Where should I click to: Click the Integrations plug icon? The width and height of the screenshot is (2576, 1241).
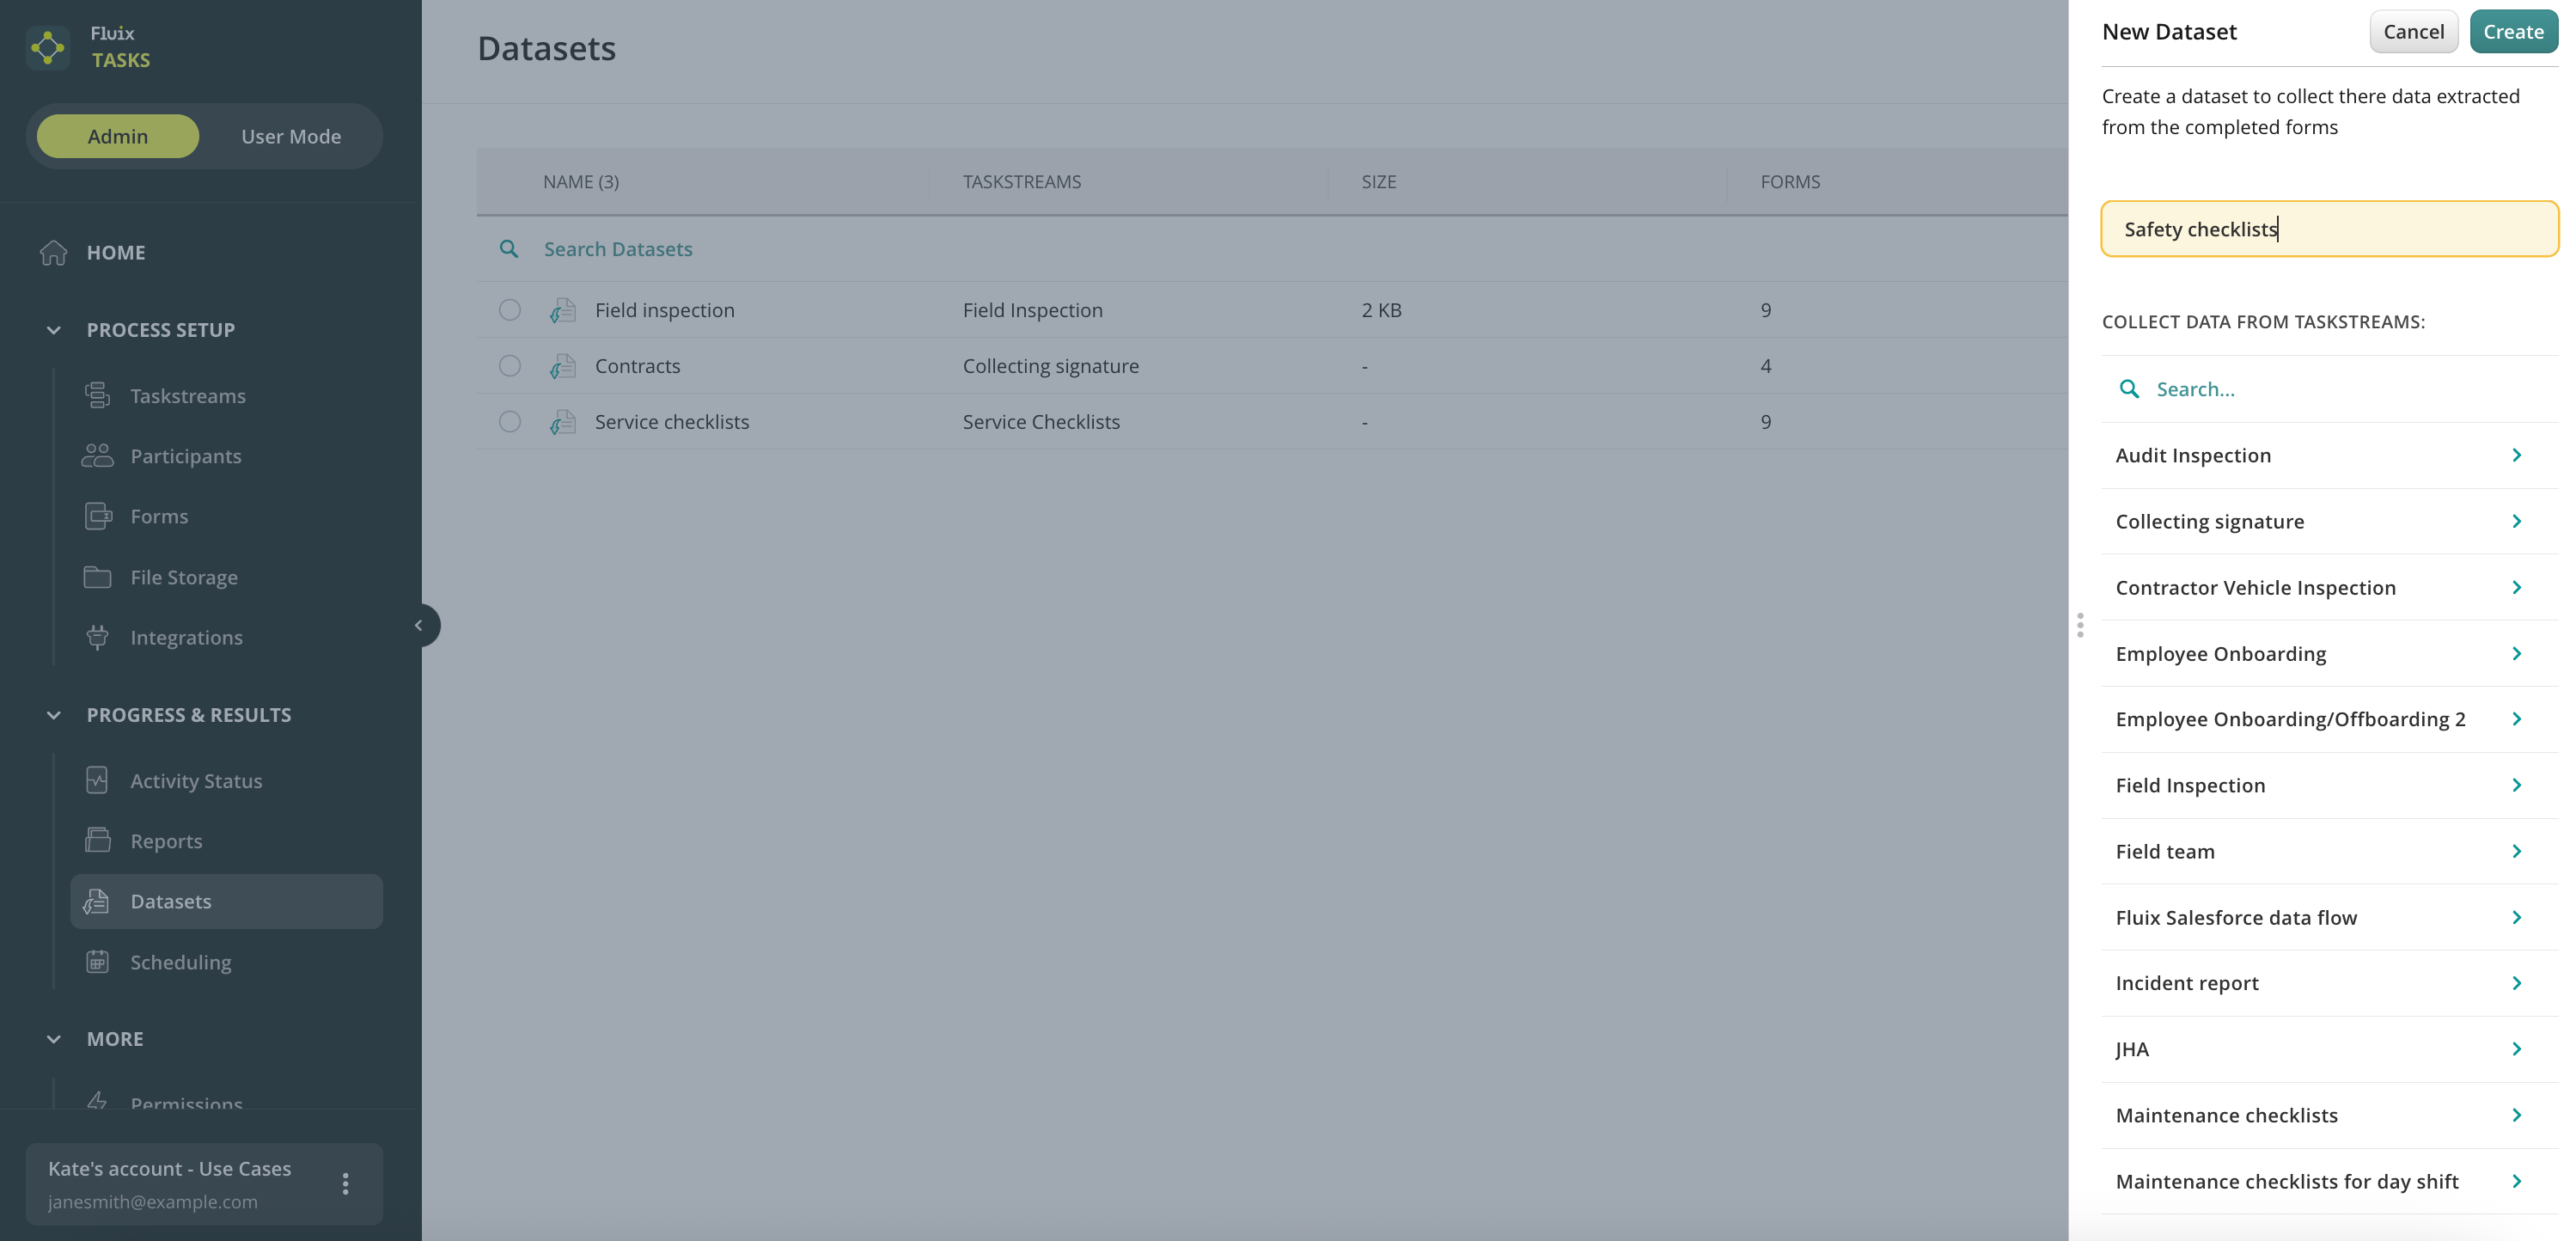tap(97, 637)
